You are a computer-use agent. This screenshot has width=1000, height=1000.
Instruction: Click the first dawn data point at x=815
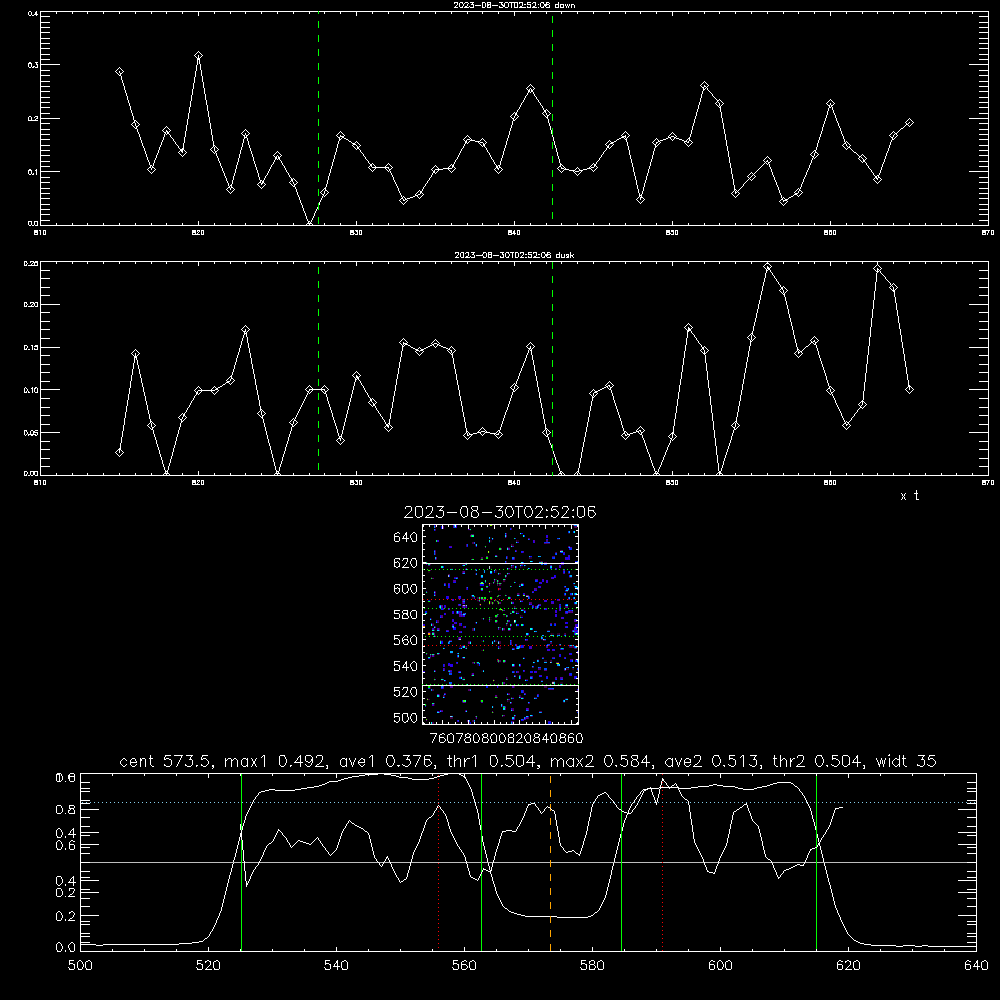[x=119, y=72]
